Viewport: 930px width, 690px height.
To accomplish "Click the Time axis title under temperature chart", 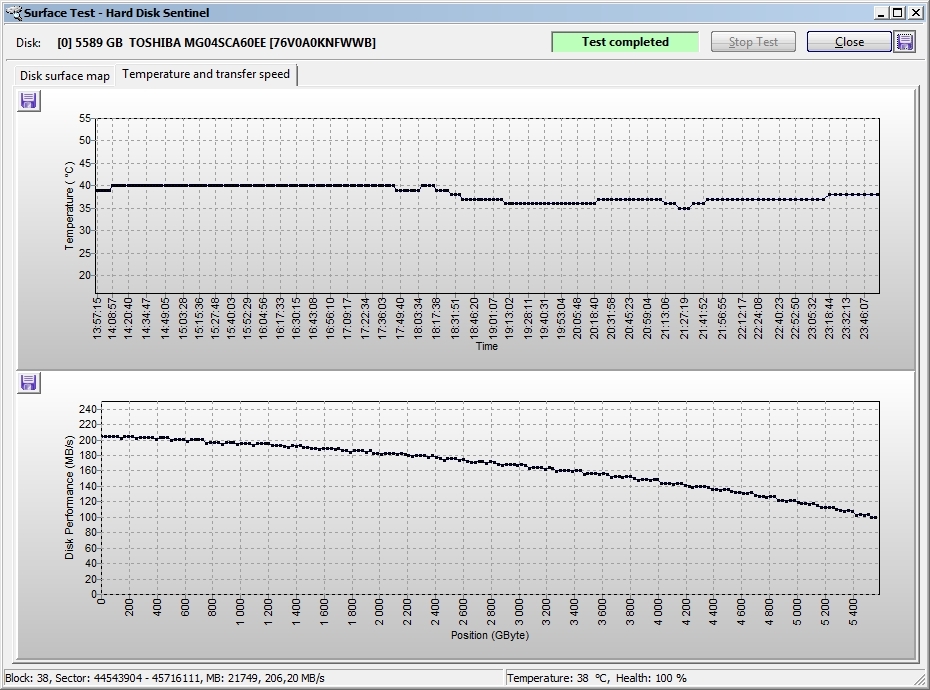I will tap(486, 347).
